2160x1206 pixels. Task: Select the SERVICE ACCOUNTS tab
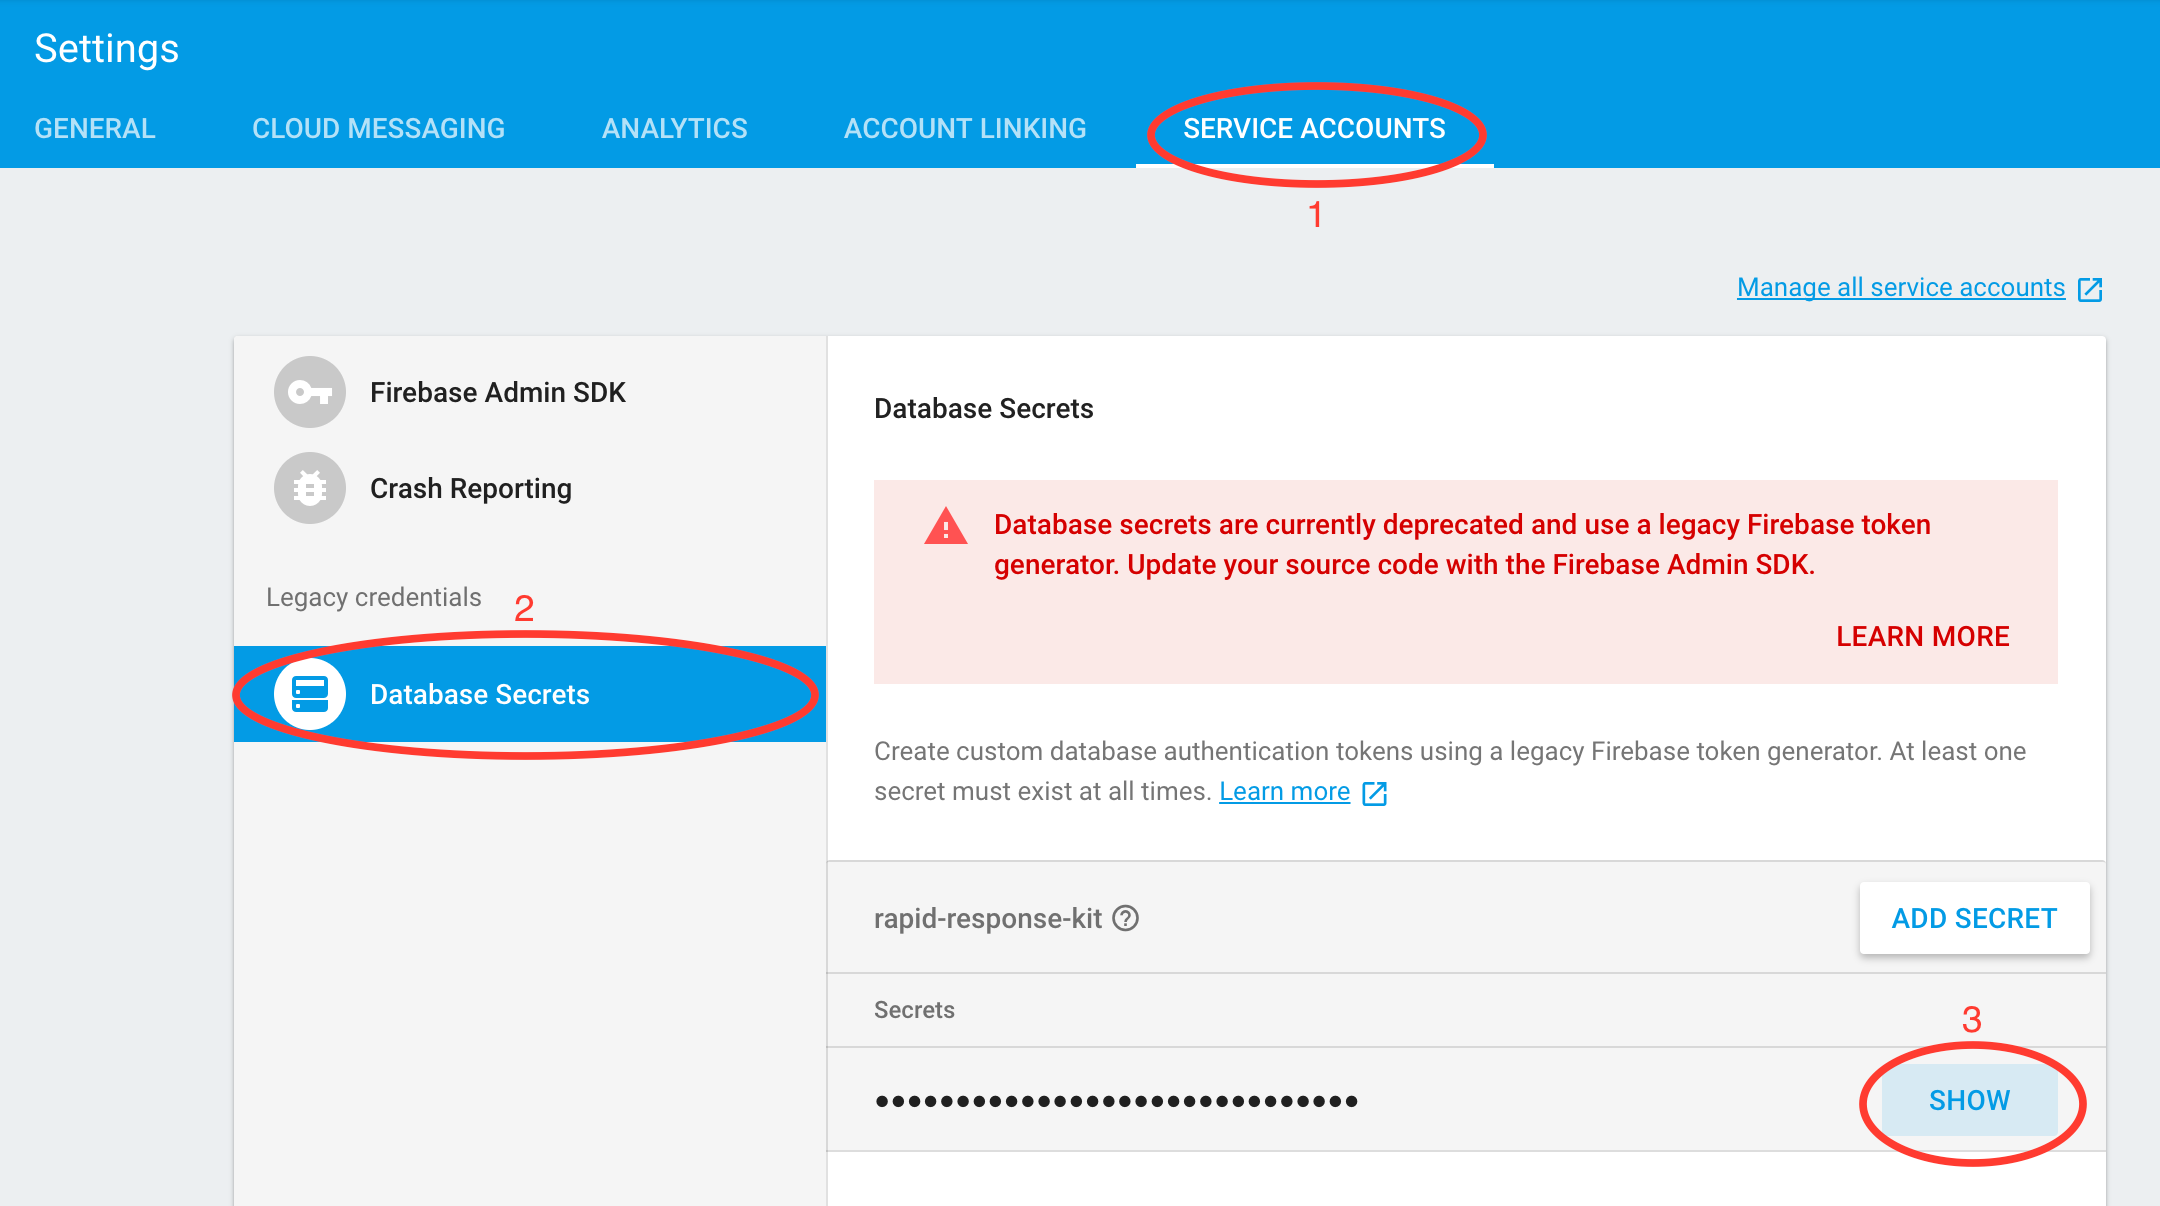click(x=1313, y=129)
